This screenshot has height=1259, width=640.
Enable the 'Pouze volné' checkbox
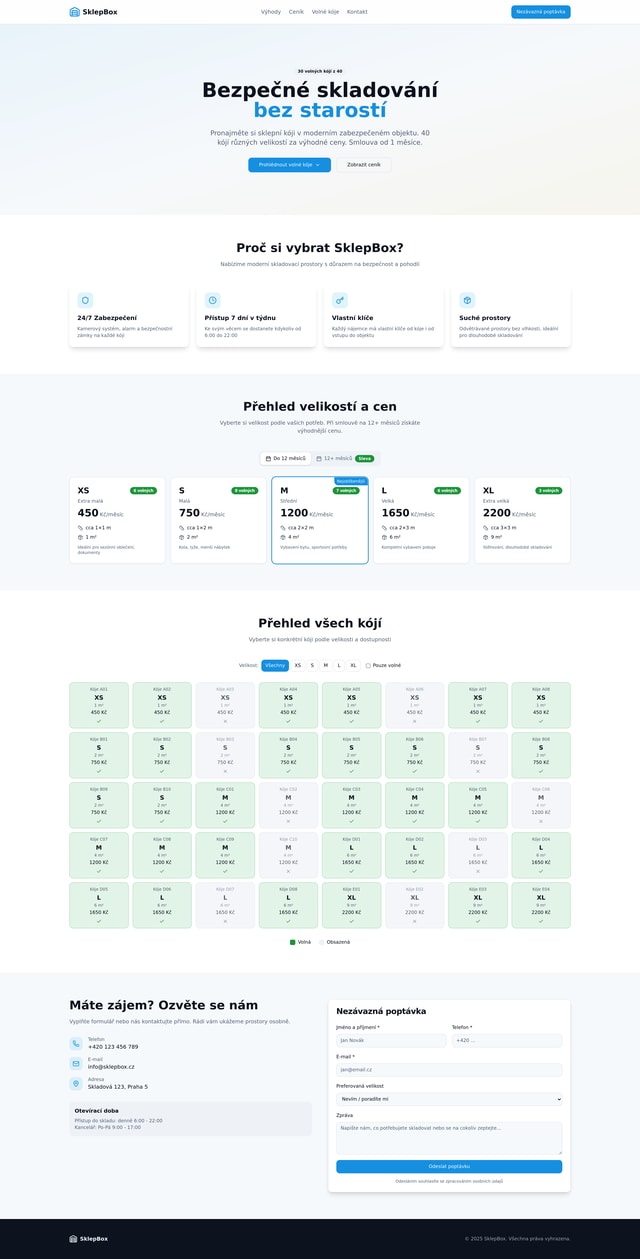point(368,665)
